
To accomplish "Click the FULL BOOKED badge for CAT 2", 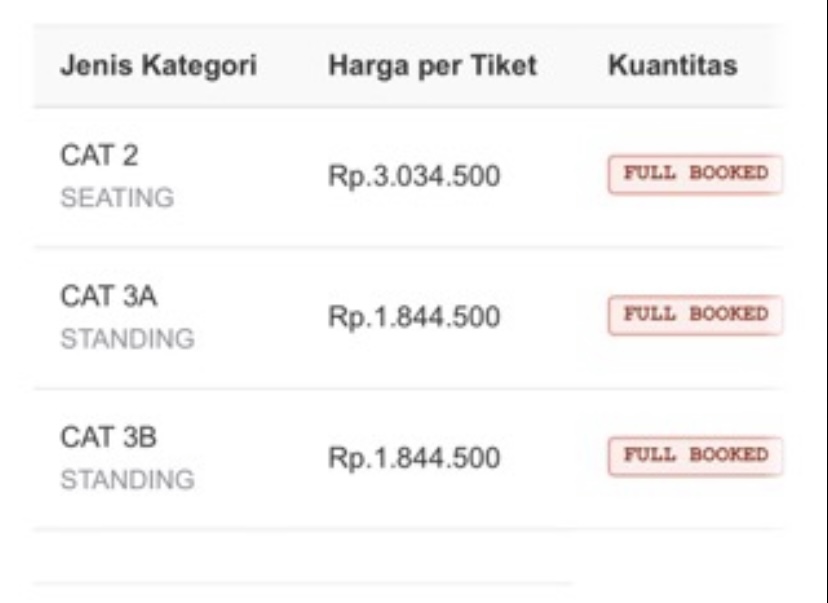I will (694, 174).
